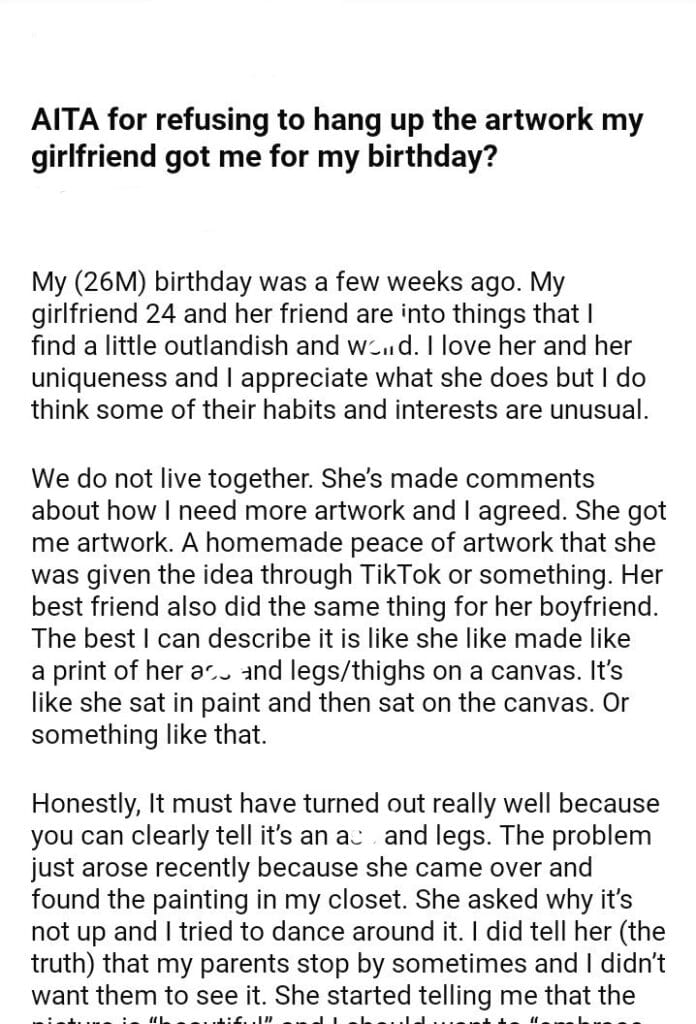The width and height of the screenshot is (696, 1024).
Task: Open the AITA artwork post title
Action: 337,140
